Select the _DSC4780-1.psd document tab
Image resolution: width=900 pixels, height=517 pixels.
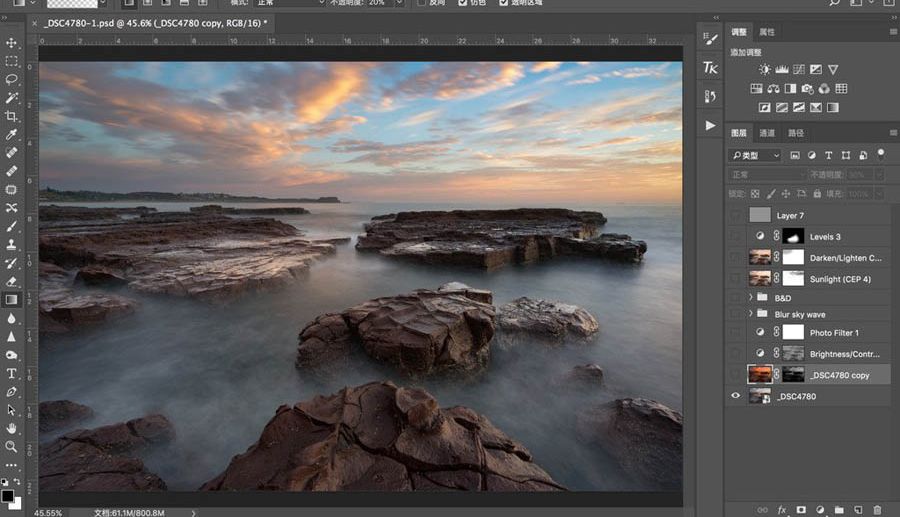[x=156, y=24]
